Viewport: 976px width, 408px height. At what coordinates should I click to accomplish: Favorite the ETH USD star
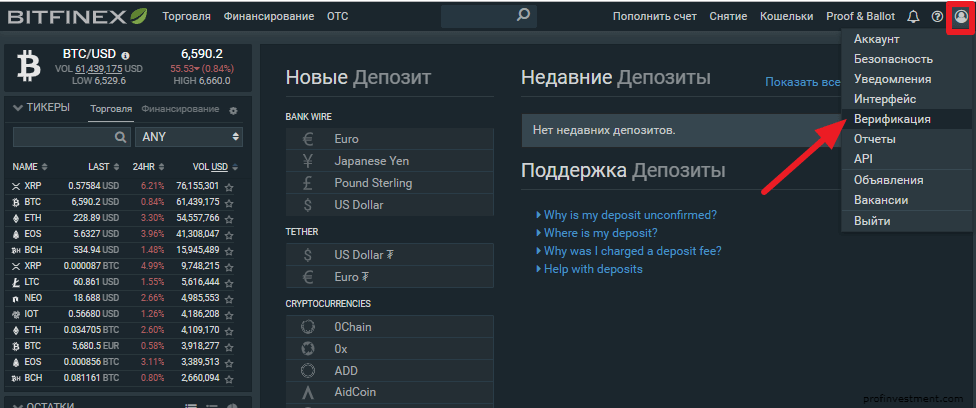tap(229, 219)
